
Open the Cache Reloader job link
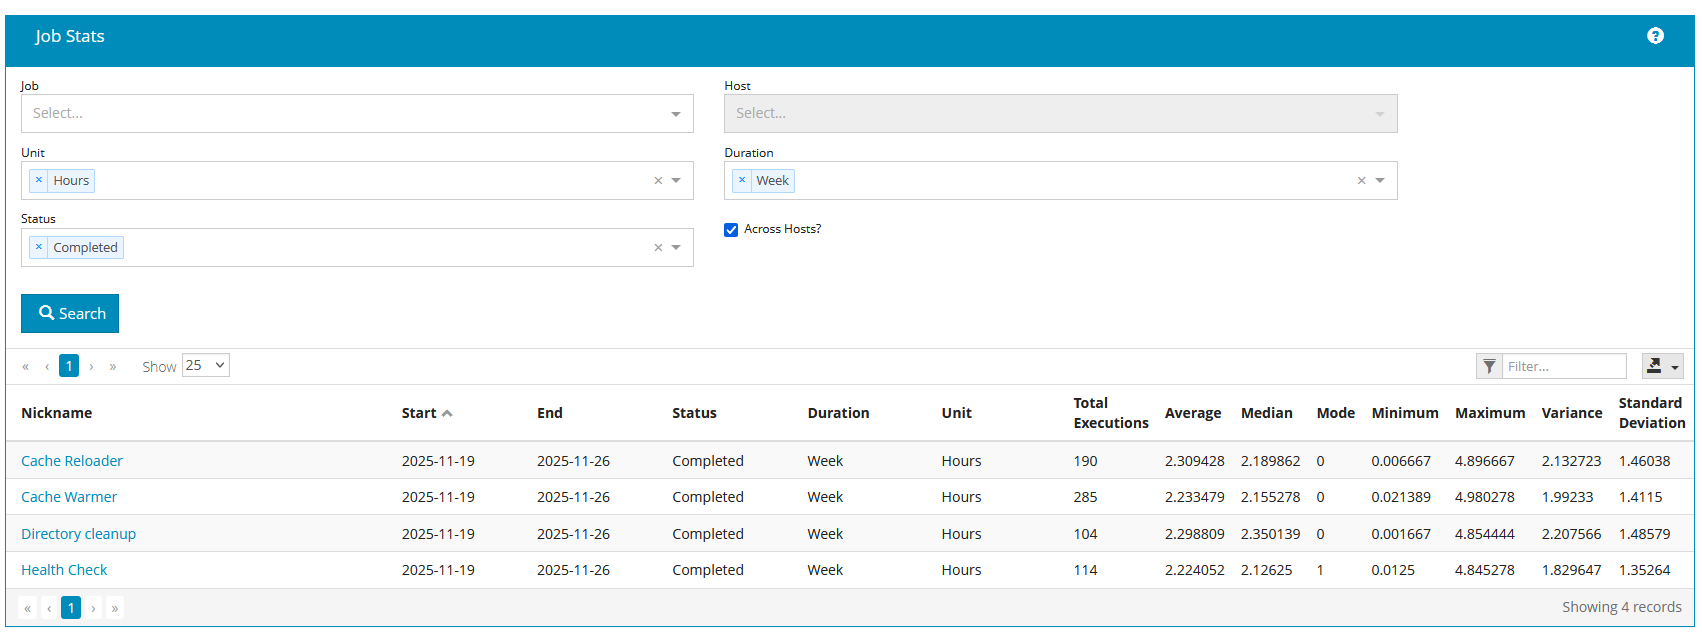point(72,461)
